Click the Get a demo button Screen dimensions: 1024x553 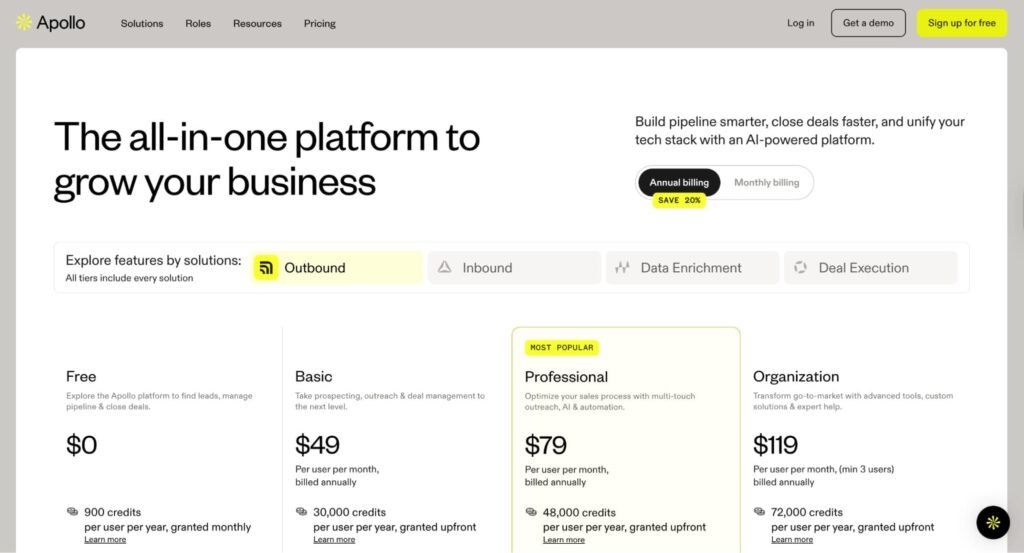tap(868, 23)
